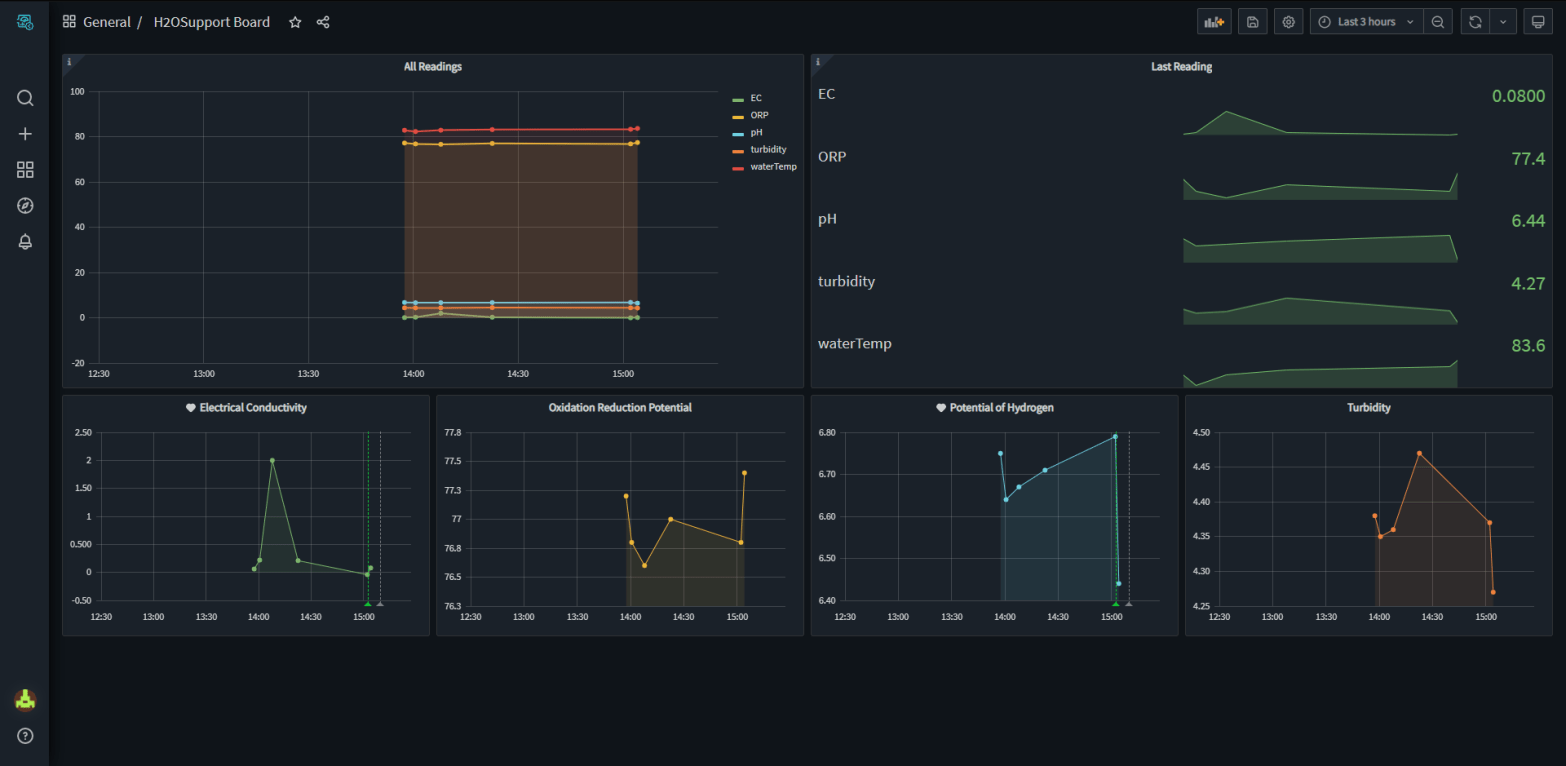
Task: Click the Create plus icon in sidebar
Action: tap(25, 134)
